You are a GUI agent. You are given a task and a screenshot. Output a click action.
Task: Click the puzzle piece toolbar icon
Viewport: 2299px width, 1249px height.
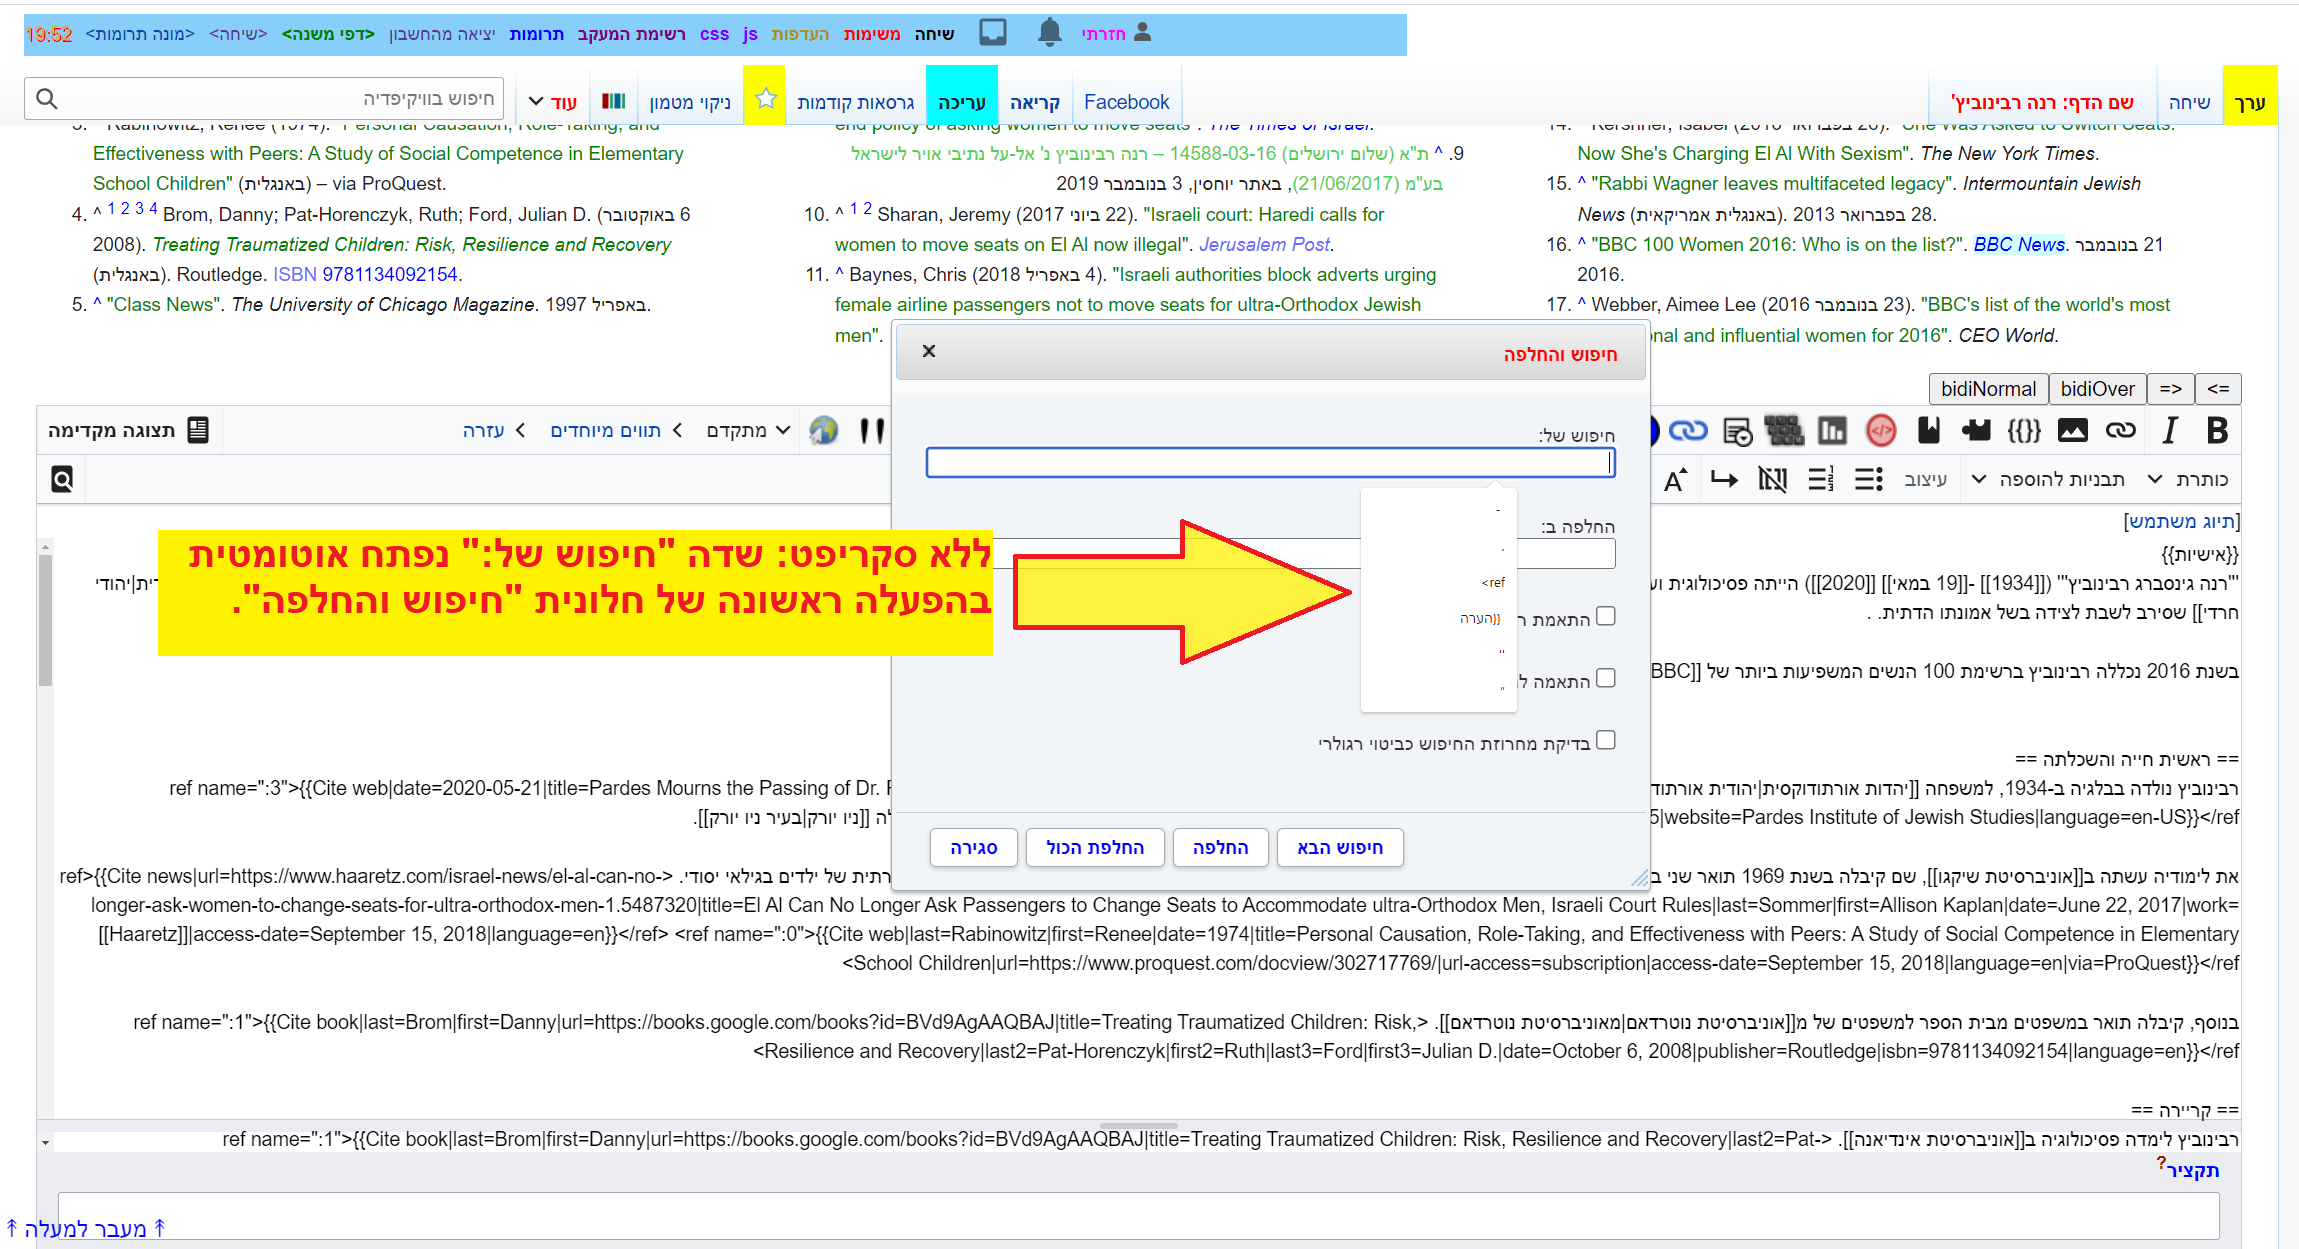click(x=1976, y=431)
